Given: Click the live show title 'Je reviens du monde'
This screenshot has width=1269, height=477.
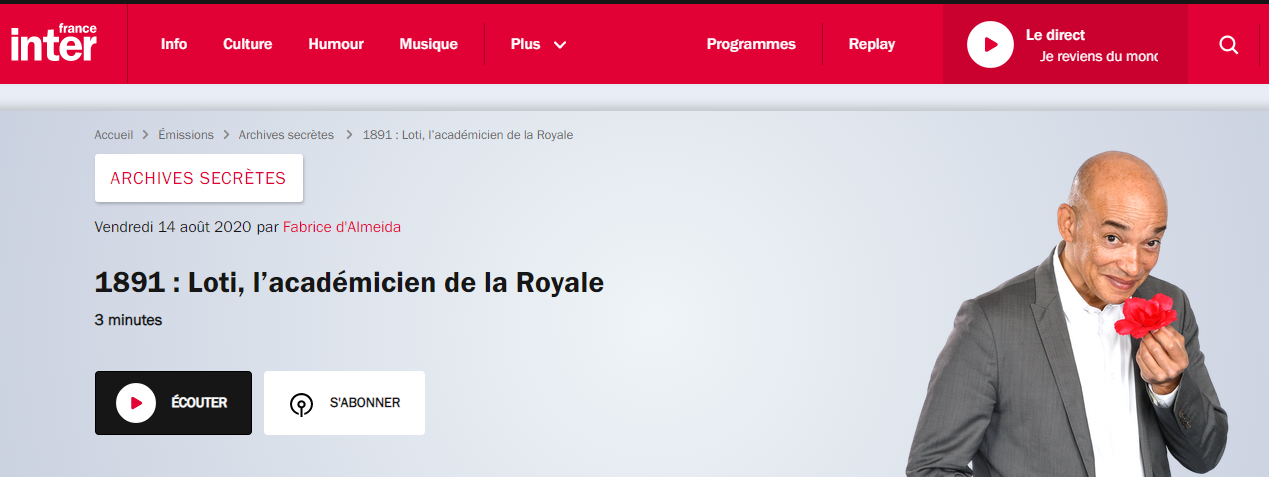Looking at the screenshot, I should [1098, 57].
